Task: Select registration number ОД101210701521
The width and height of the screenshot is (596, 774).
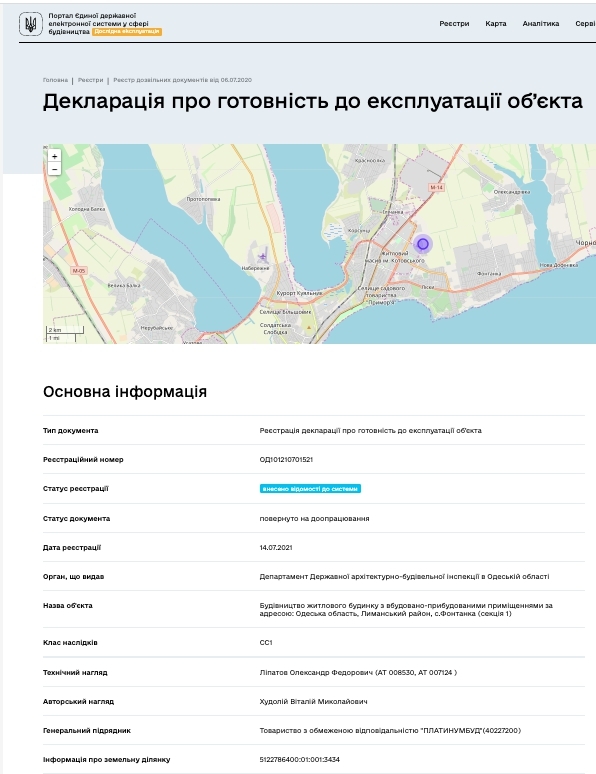Action: click(x=286, y=460)
